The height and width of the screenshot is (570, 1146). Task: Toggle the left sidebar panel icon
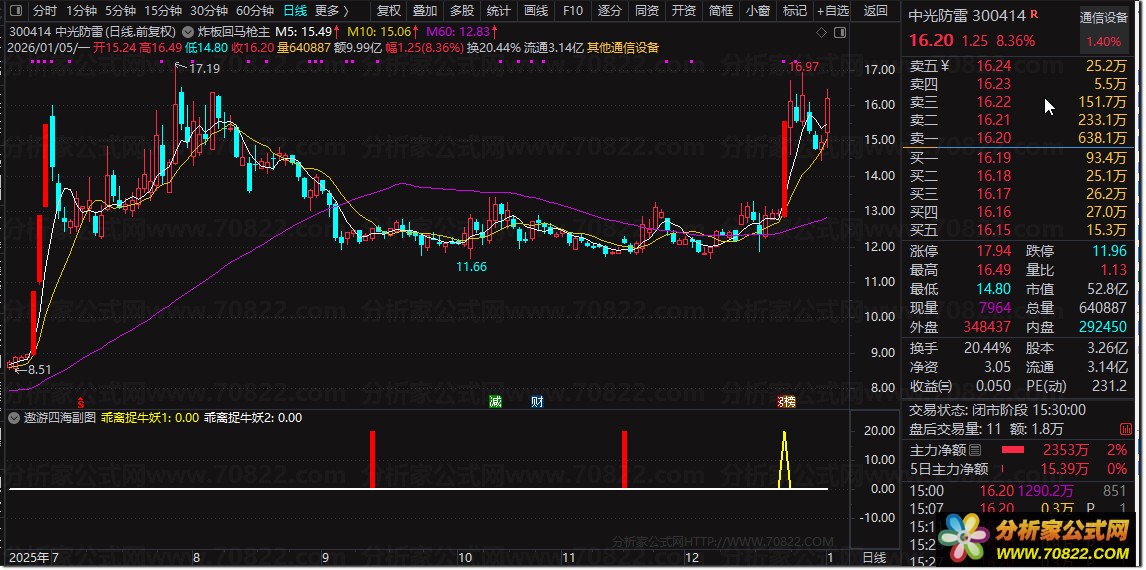coord(17,10)
